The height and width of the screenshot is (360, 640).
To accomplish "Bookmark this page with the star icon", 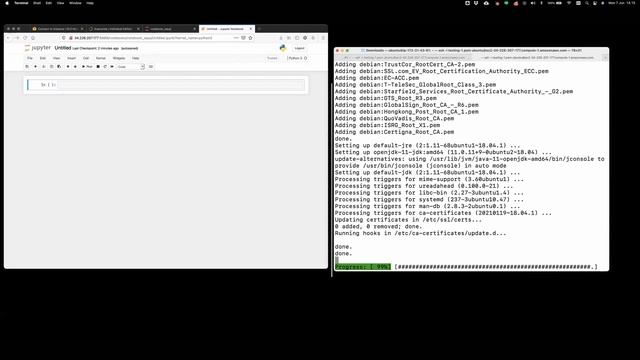I will tap(251, 38).
